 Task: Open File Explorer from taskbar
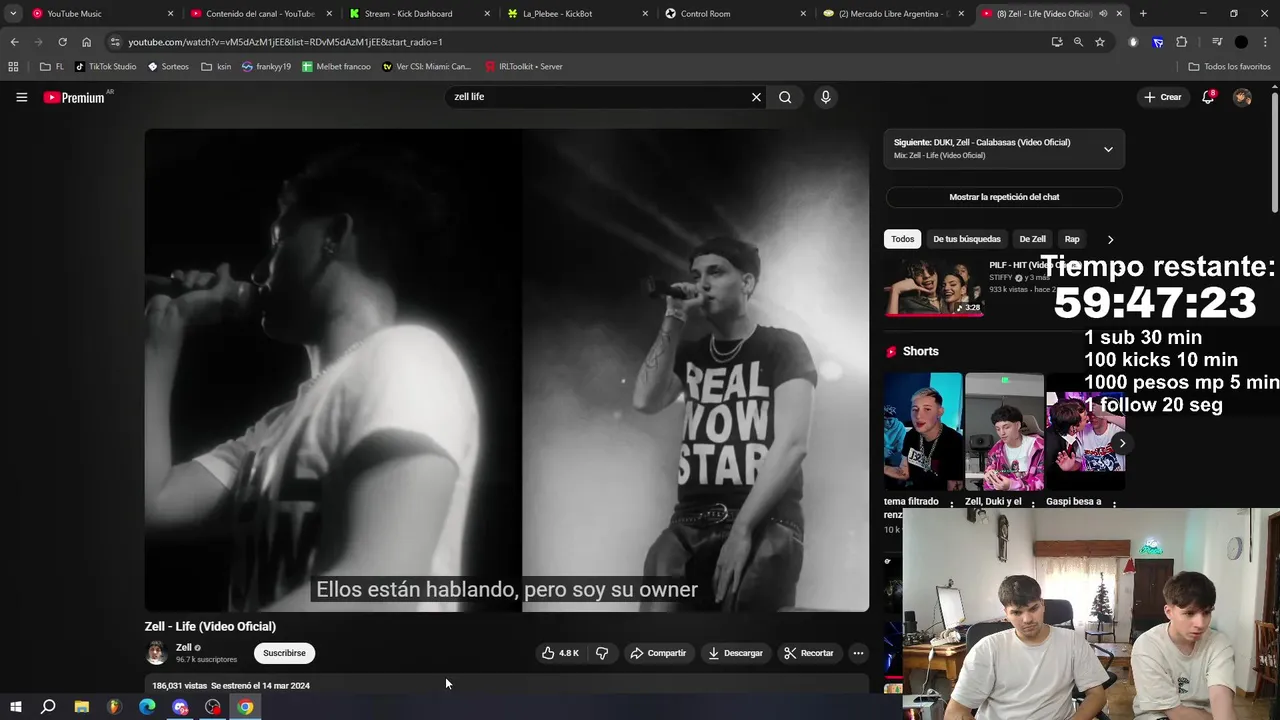click(x=82, y=707)
